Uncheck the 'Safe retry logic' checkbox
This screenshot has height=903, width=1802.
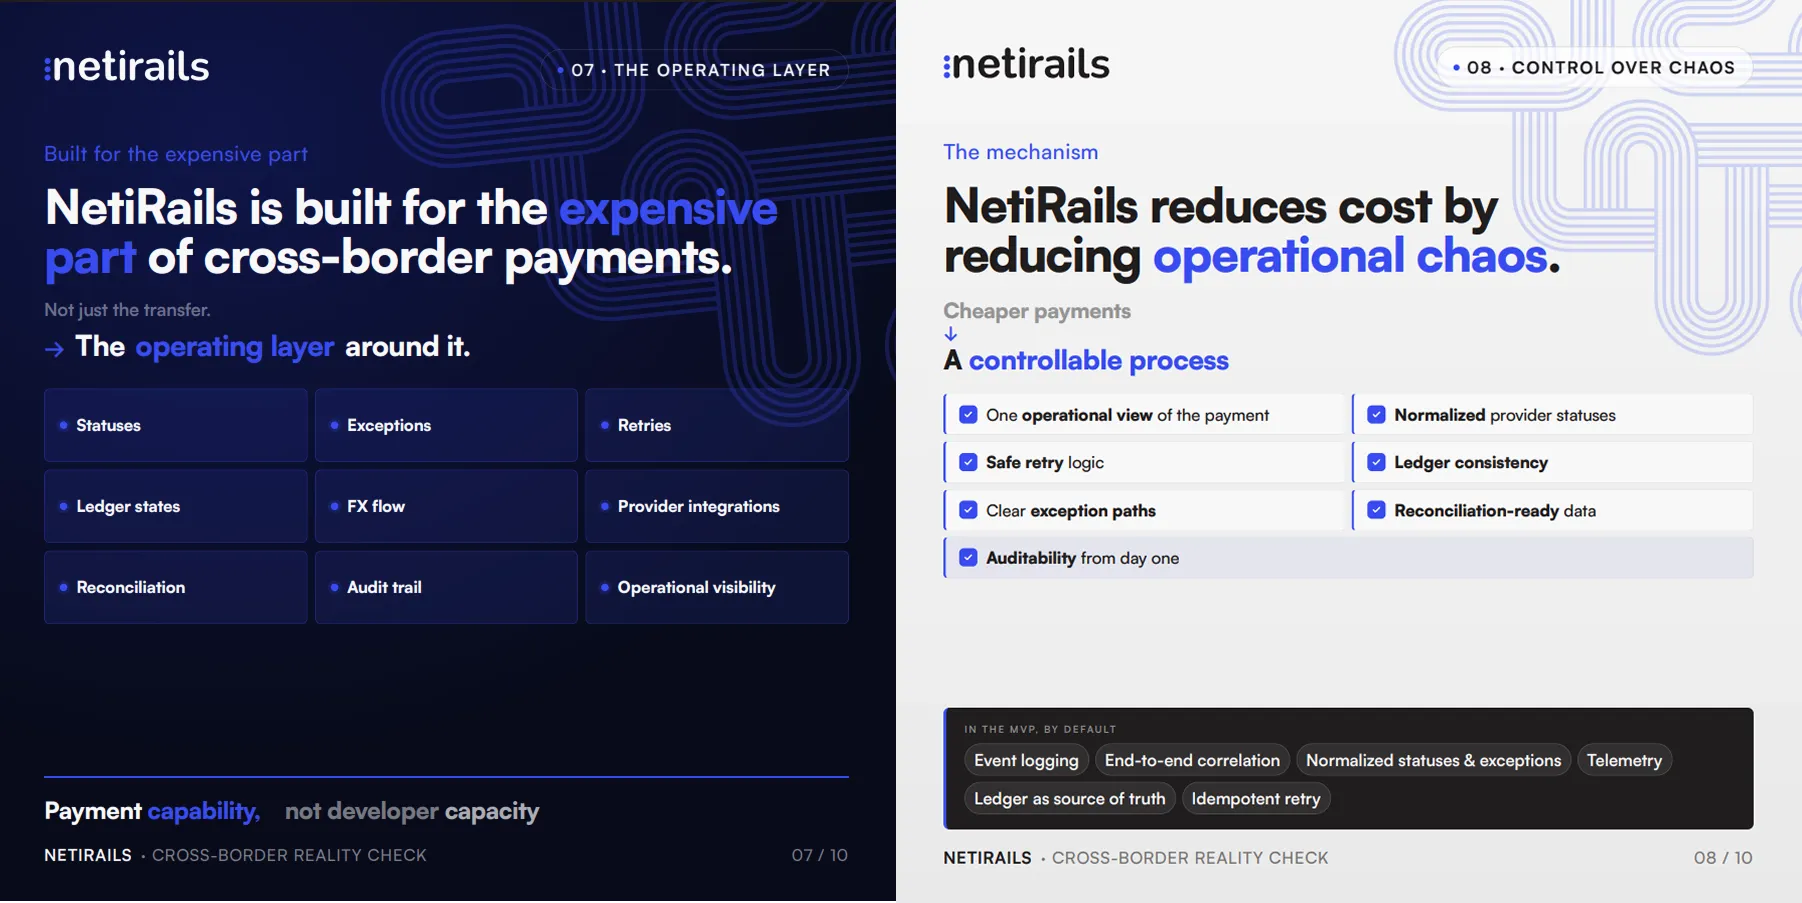pos(968,462)
